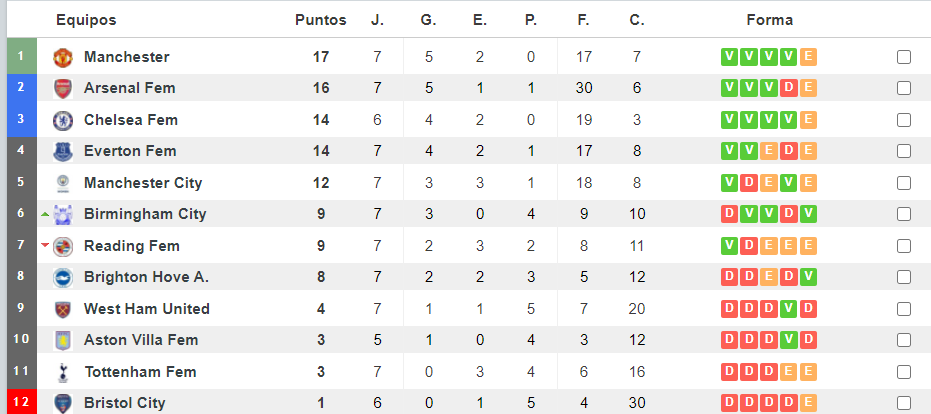Click the Tottenham Fem club crest

click(x=63, y=372)
